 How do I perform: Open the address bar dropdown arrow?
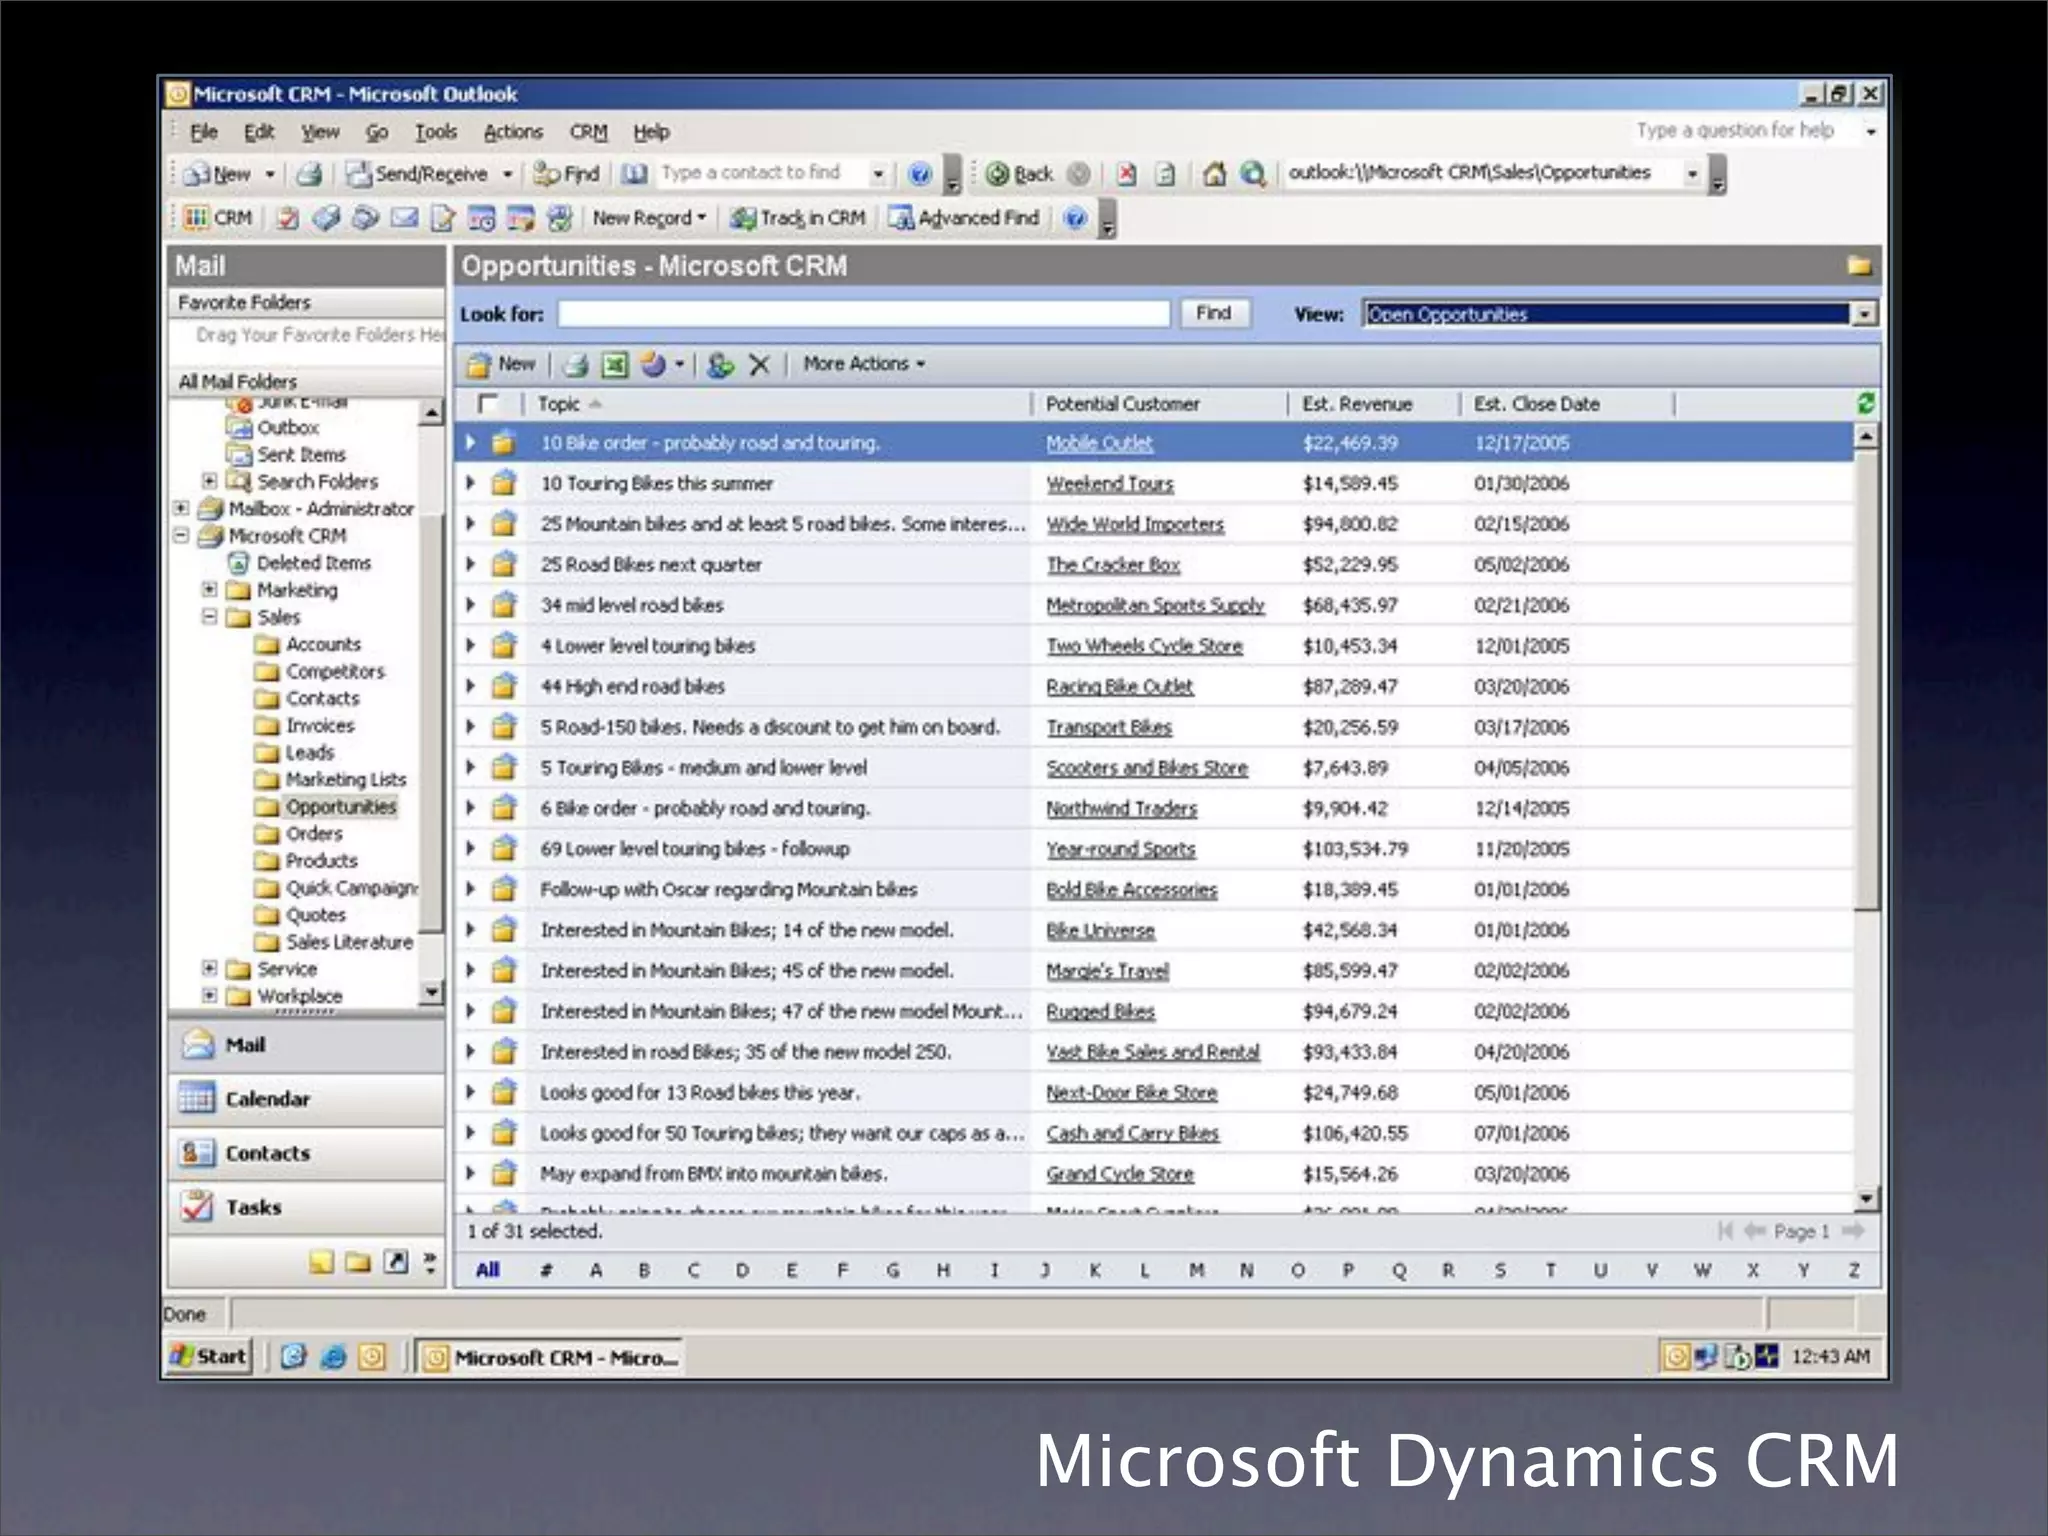click(x=1692, y=174)
